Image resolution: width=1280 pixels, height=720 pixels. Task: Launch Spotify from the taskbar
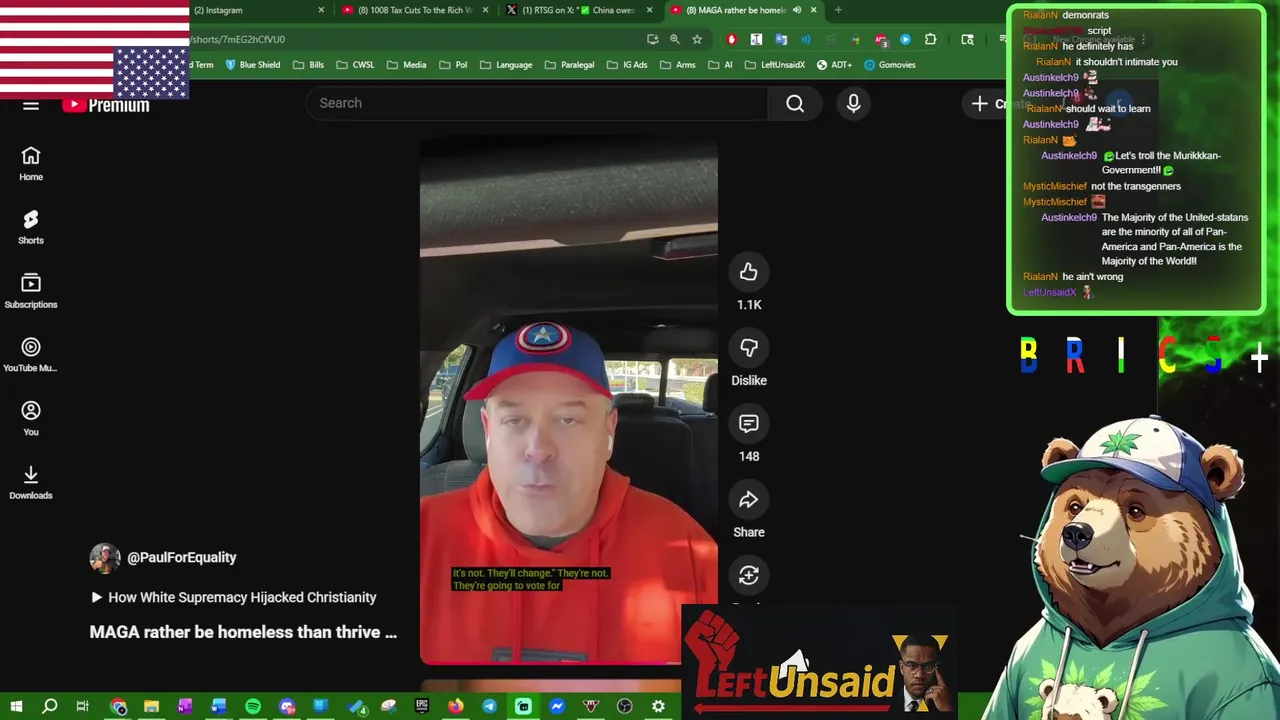252,707
